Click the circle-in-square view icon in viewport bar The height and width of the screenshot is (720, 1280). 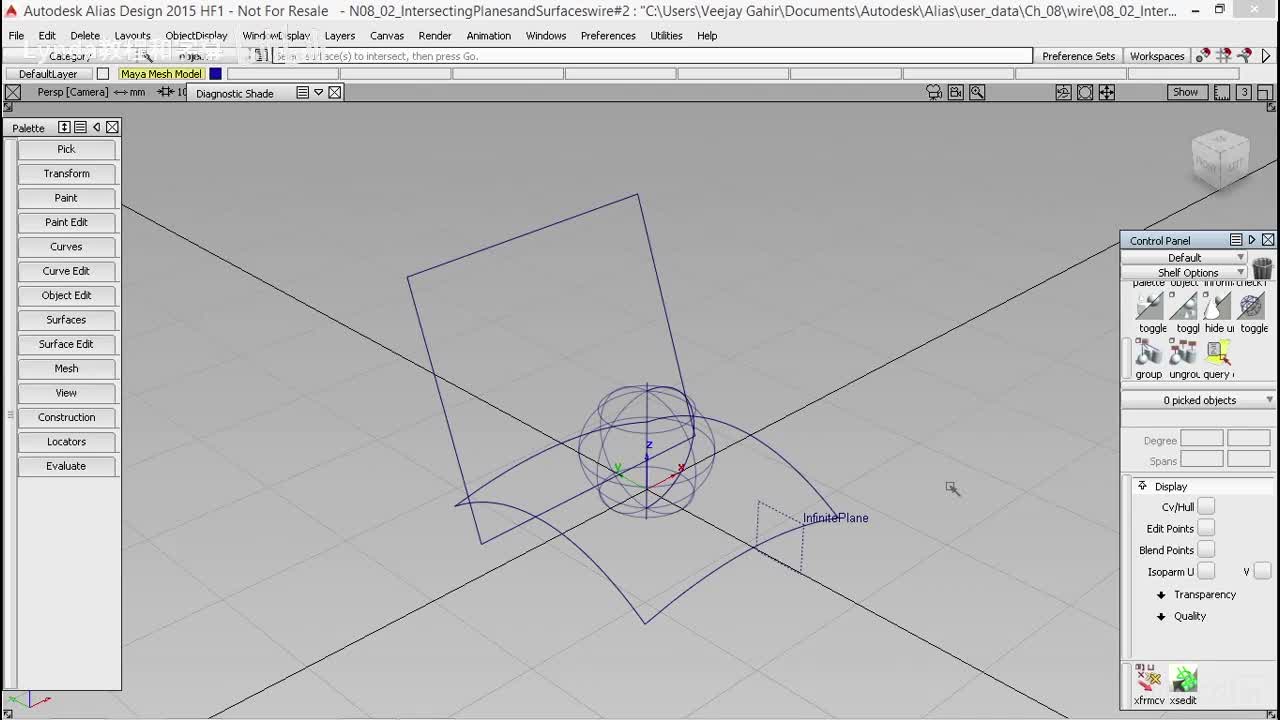click(x=1085, y=92)
